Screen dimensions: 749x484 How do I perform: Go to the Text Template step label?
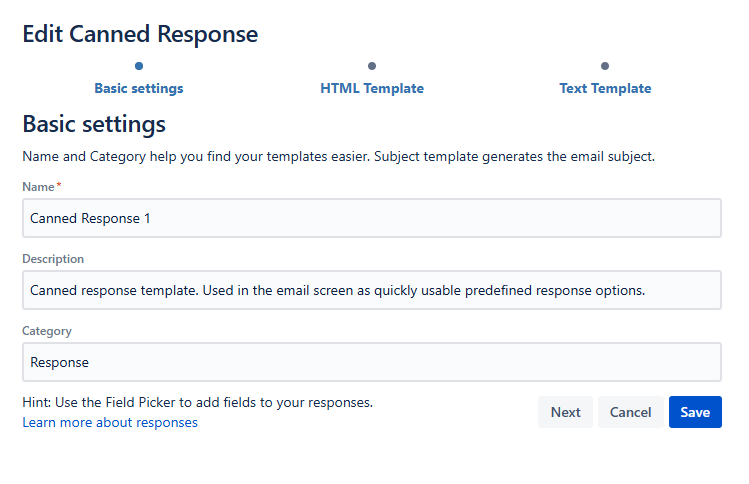[x=605, y=88]
